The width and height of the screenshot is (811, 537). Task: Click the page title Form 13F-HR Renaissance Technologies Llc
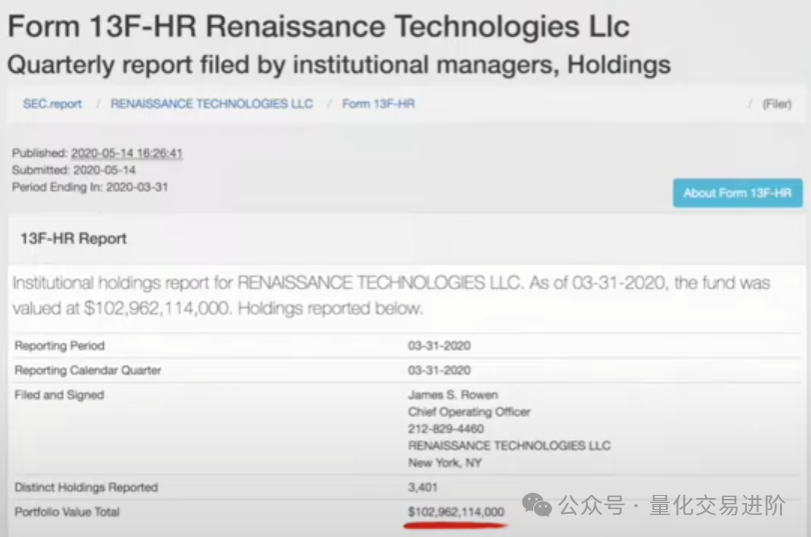click(x=319, y=26)
